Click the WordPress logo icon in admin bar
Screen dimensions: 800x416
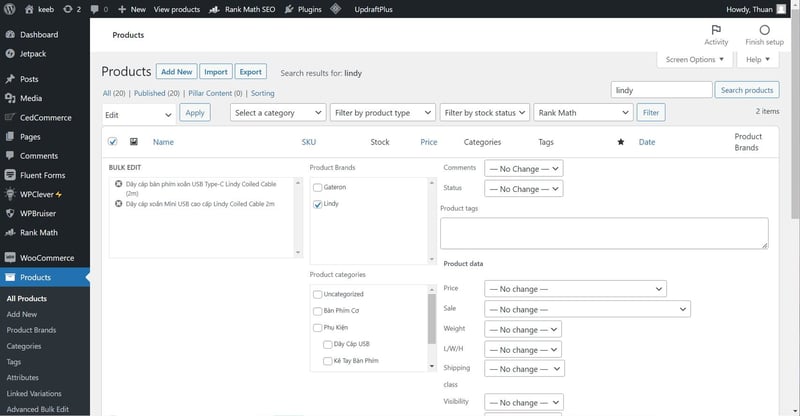click(10, 9)
